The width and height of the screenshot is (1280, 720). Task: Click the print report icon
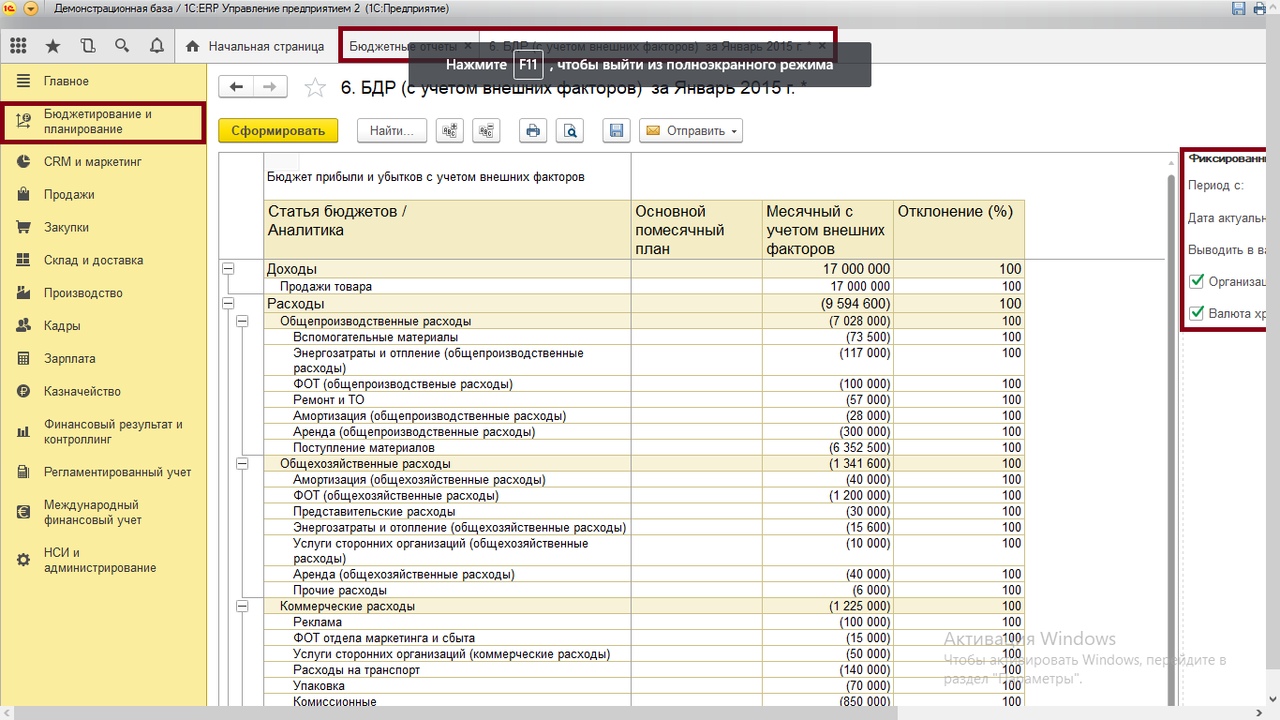[x=533, y=131]
